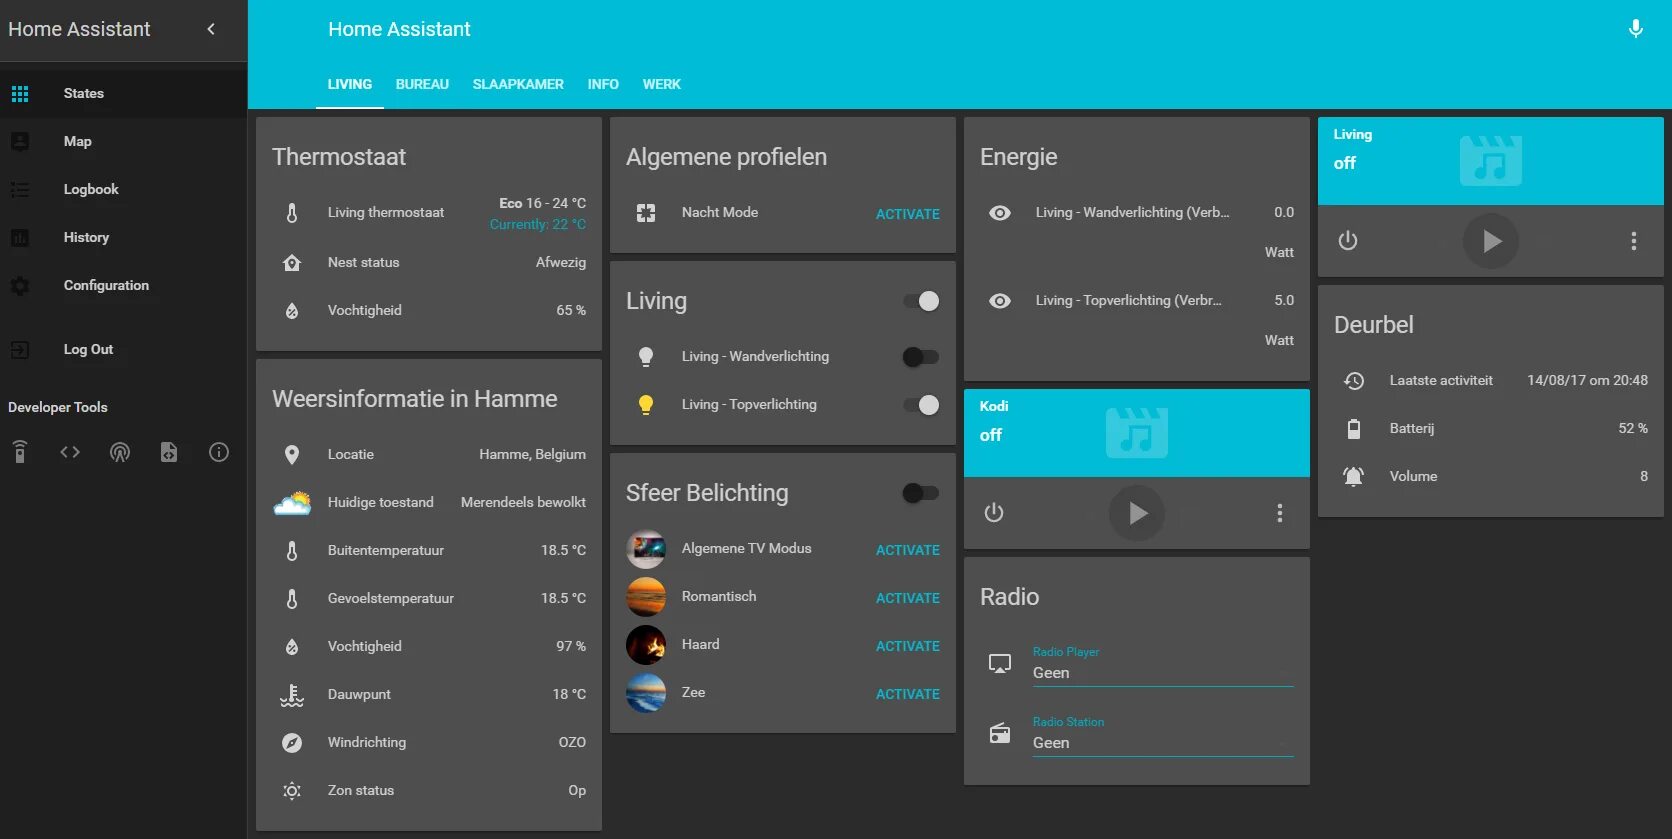Image resolution: width=1672 pixels, height=839 pixels.
Task: Collapse the sidebar with chevron arrow
Action: [x=211, y=29]
